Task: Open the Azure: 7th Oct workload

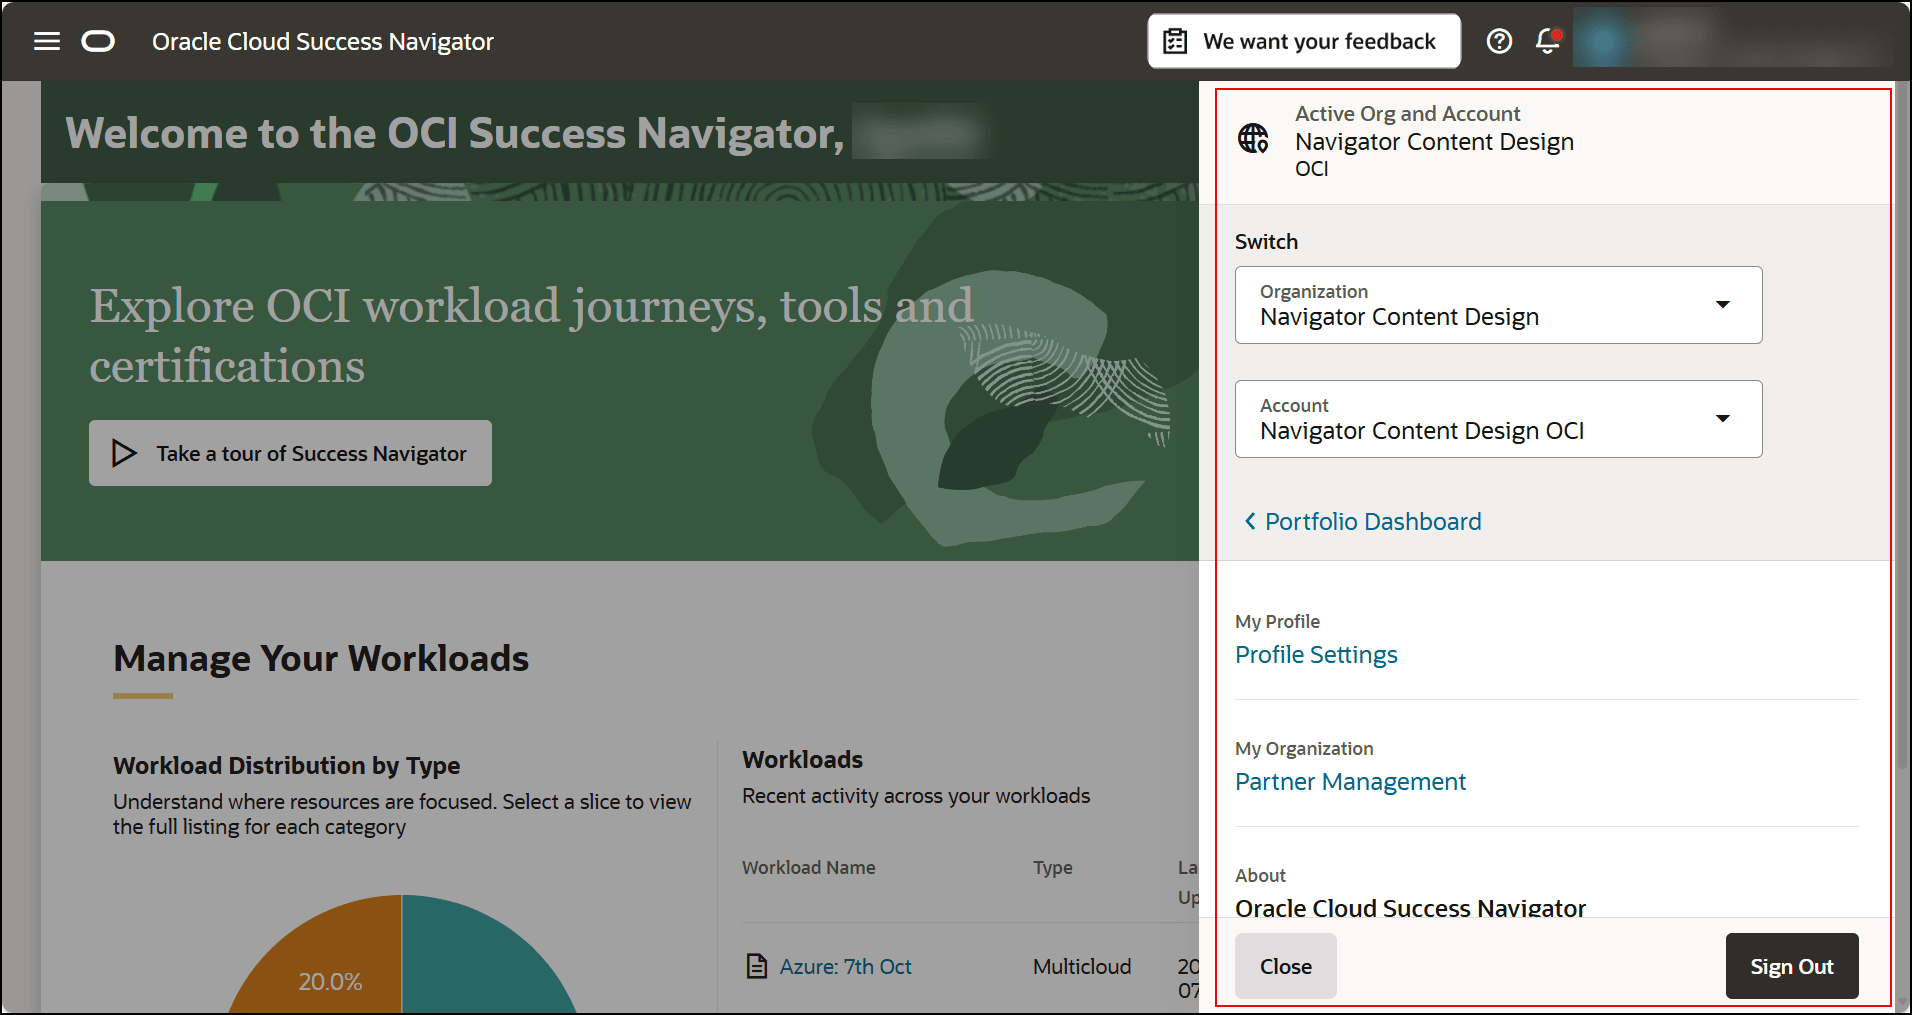Action: pos(846,966)
